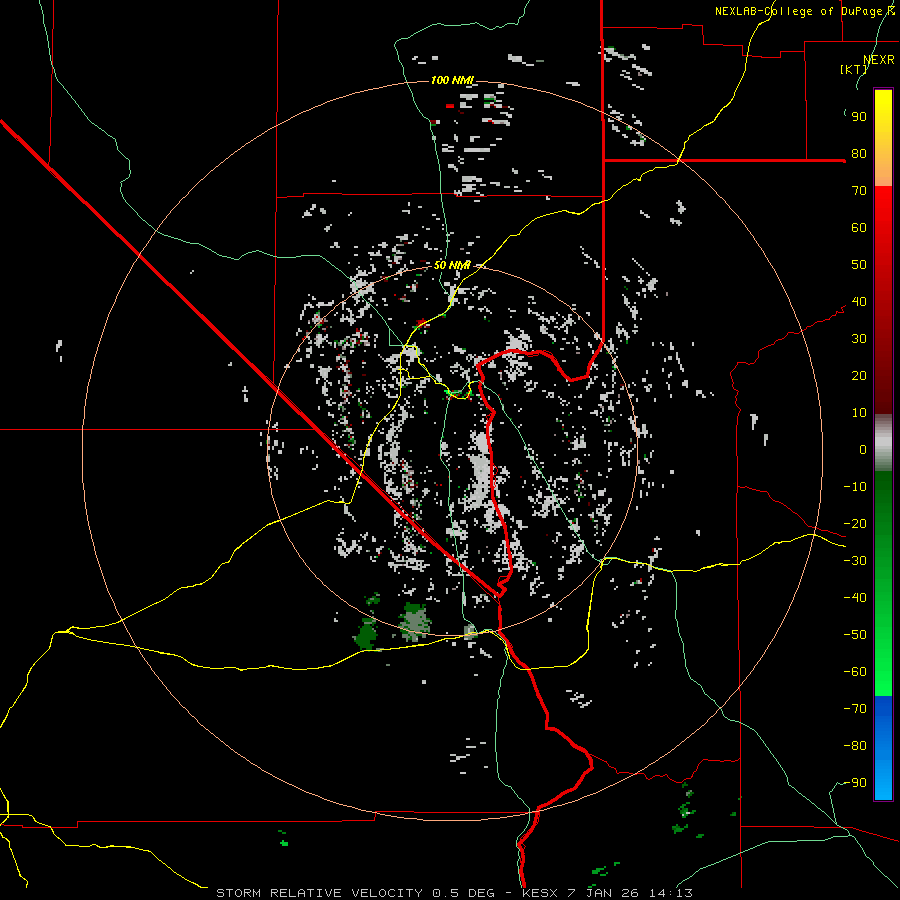Click the 0 value on velocity scale
Image resolution: width=900 pixels, height=900 pixels.
tap(863, 449)
